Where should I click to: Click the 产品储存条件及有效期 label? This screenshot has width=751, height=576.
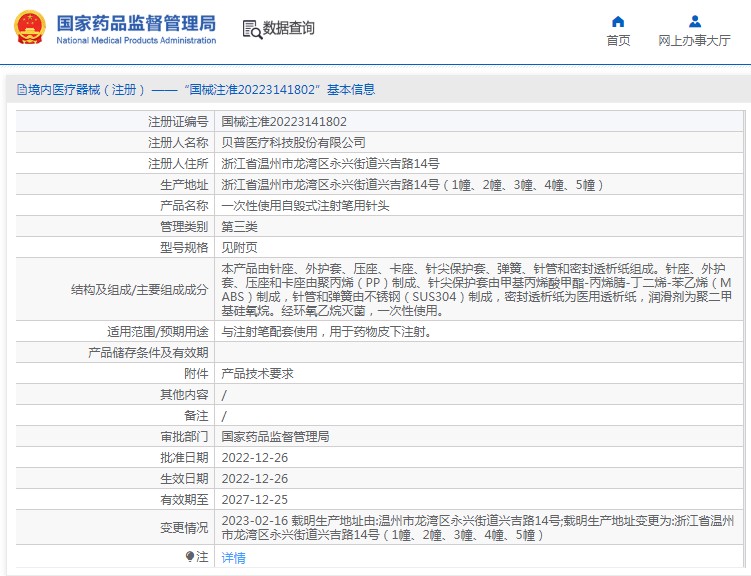point(148,353)
